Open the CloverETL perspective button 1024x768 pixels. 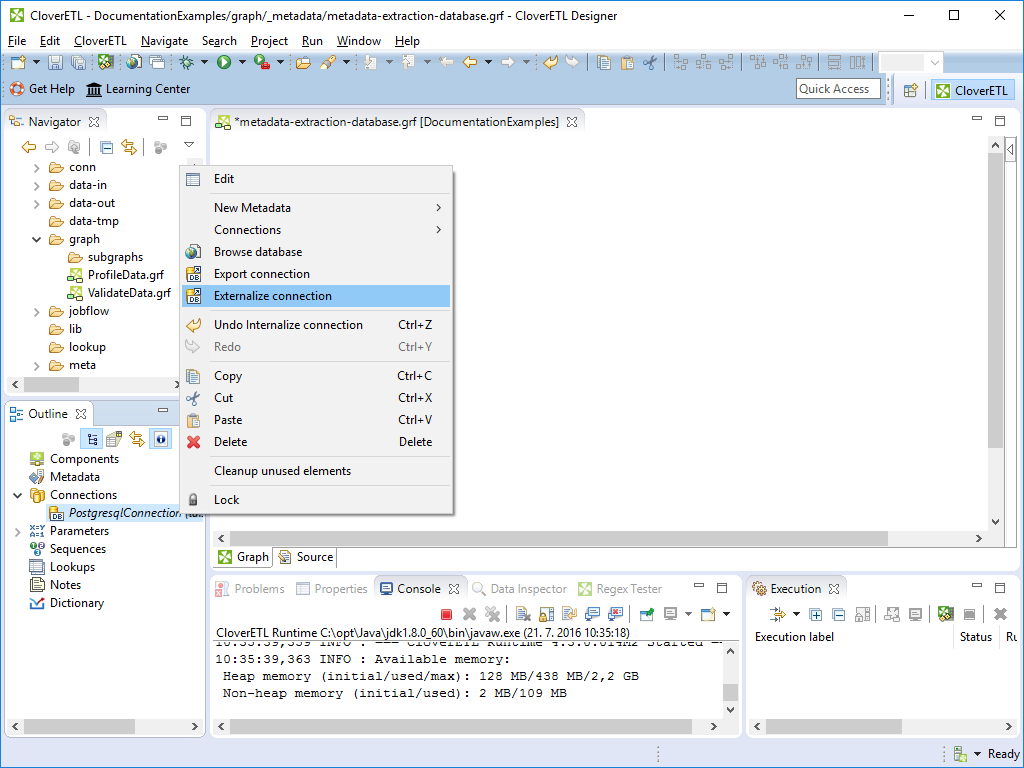click(x=971, y=90)
